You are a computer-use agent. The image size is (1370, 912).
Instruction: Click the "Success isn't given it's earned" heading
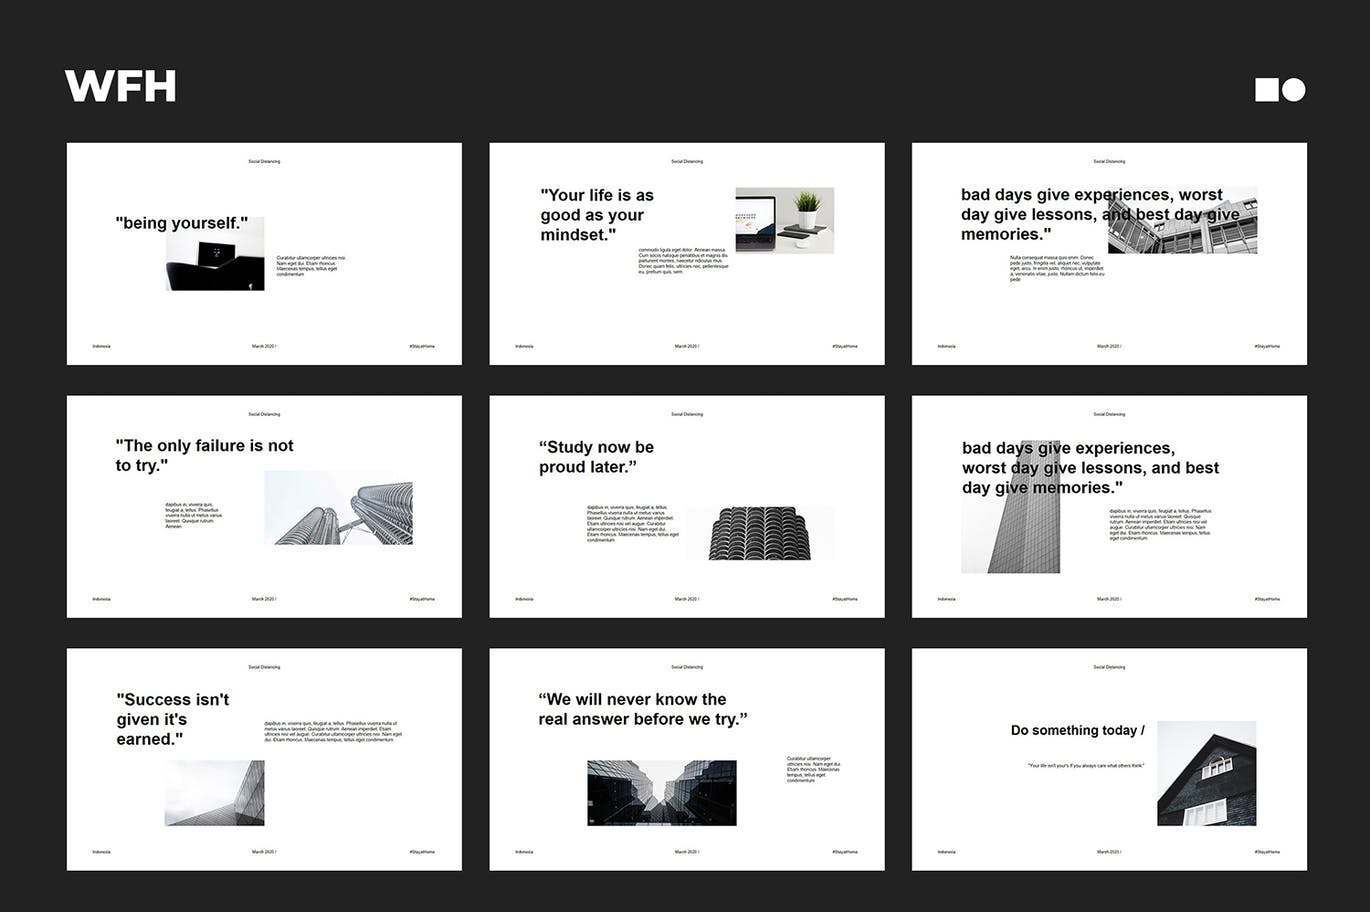pos(172,719)
